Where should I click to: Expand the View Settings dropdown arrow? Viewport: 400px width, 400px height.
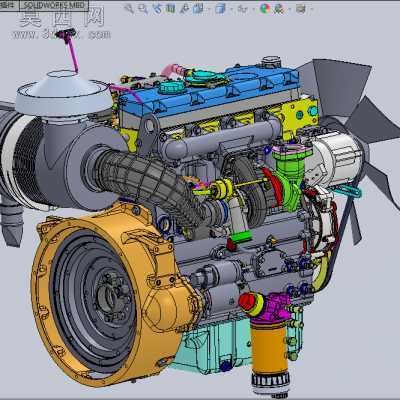tap(312, 9)
